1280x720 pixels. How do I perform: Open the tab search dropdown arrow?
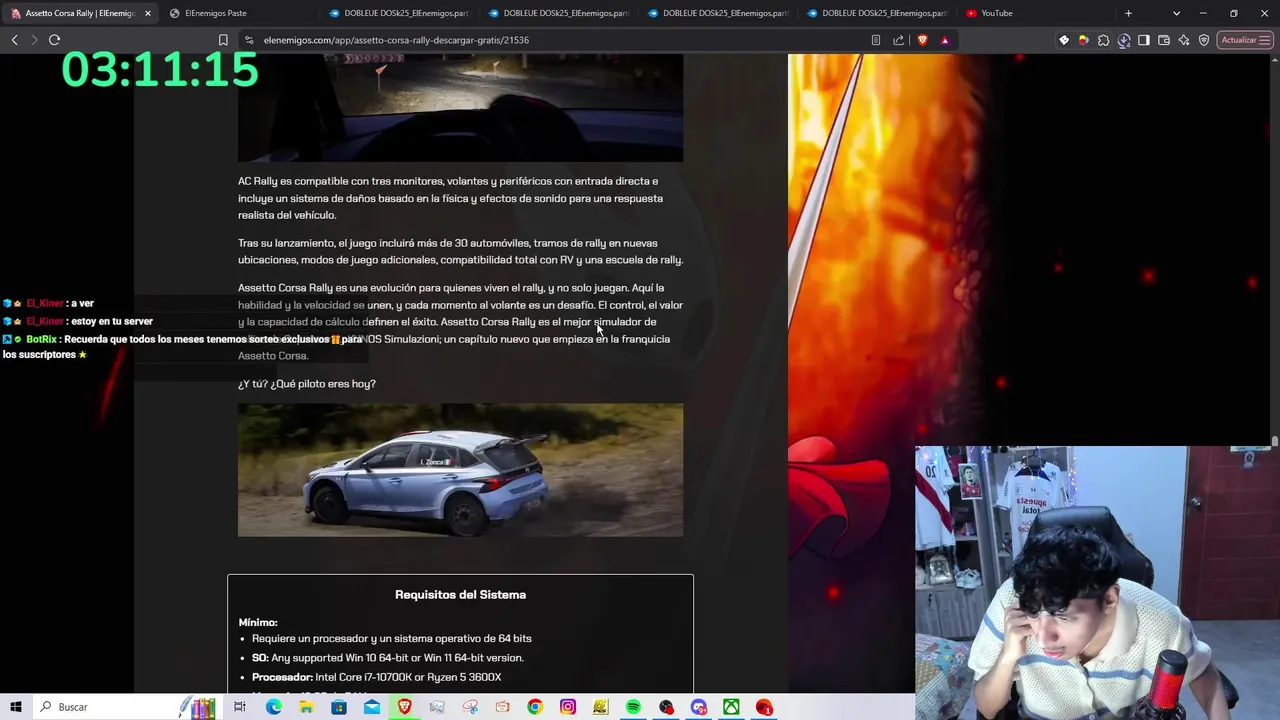click(x=1176, y=13)
